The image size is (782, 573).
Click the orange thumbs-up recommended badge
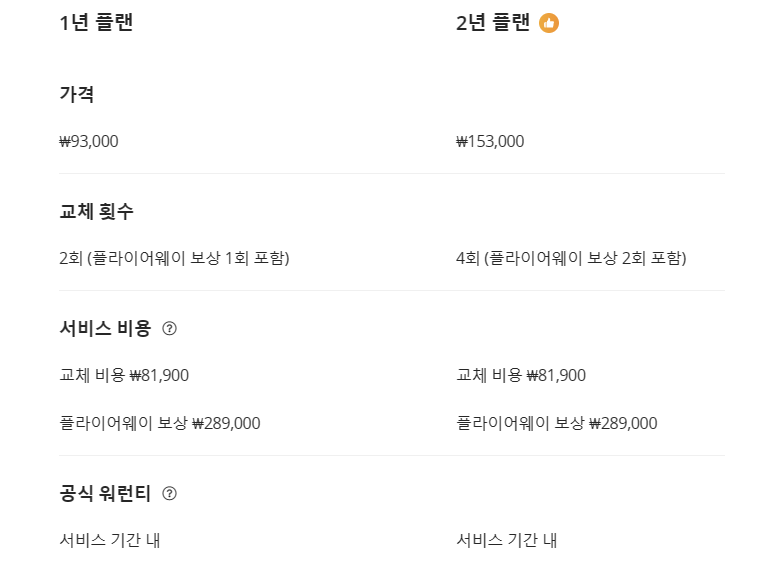tap(549, 23)
